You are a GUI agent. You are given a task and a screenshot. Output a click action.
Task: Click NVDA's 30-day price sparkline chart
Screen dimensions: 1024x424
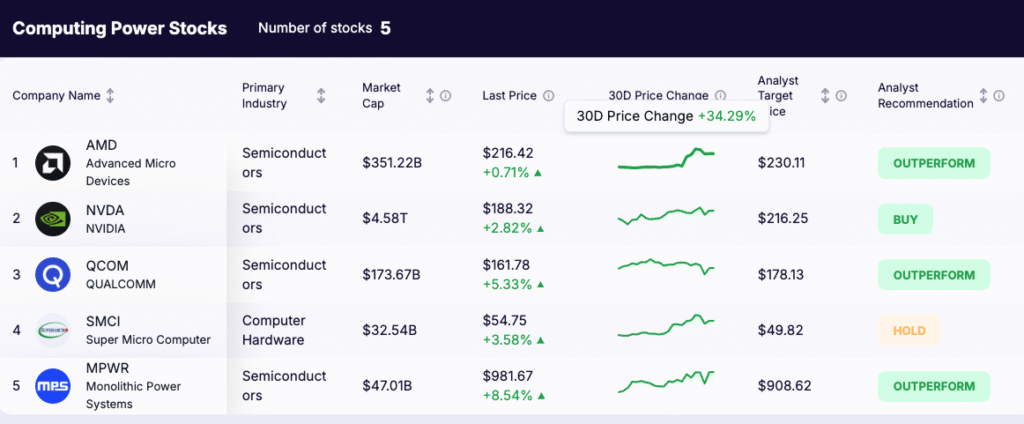point(666,216)
